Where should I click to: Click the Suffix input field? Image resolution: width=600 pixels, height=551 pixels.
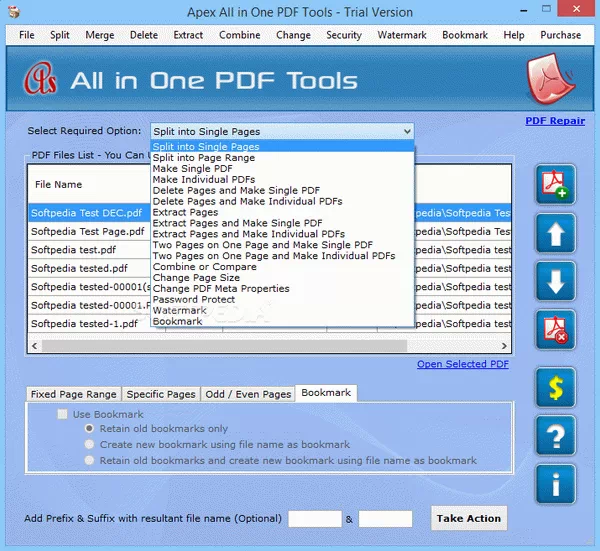pos(385,519)
